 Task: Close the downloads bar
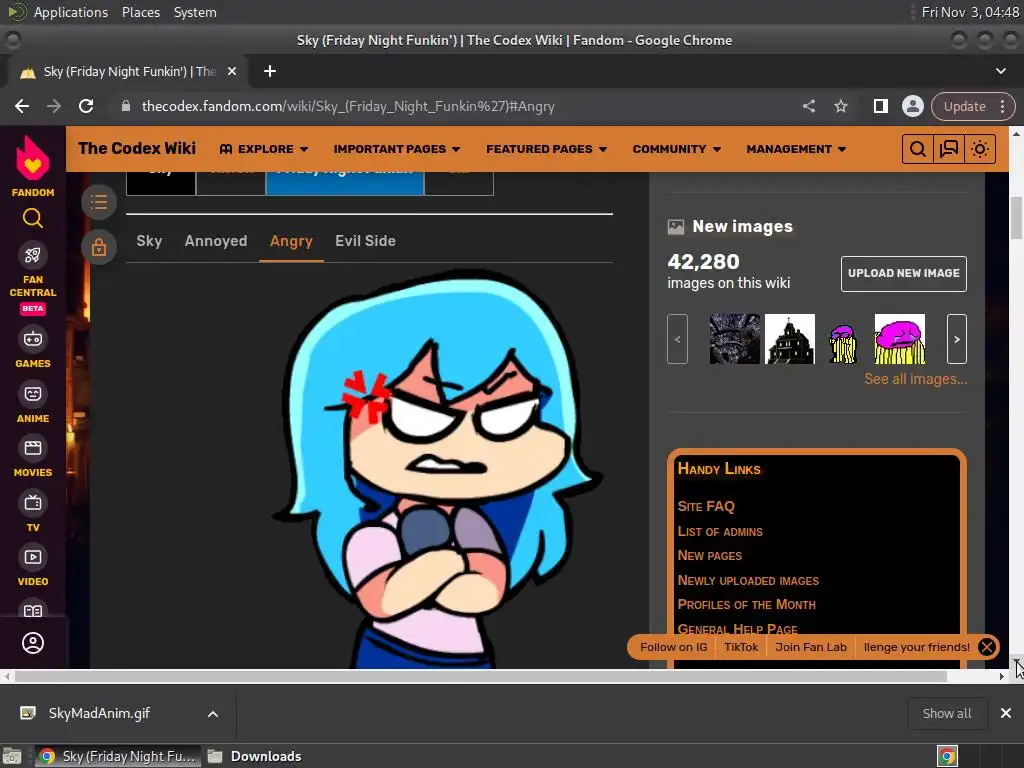tap(1006, 713)
